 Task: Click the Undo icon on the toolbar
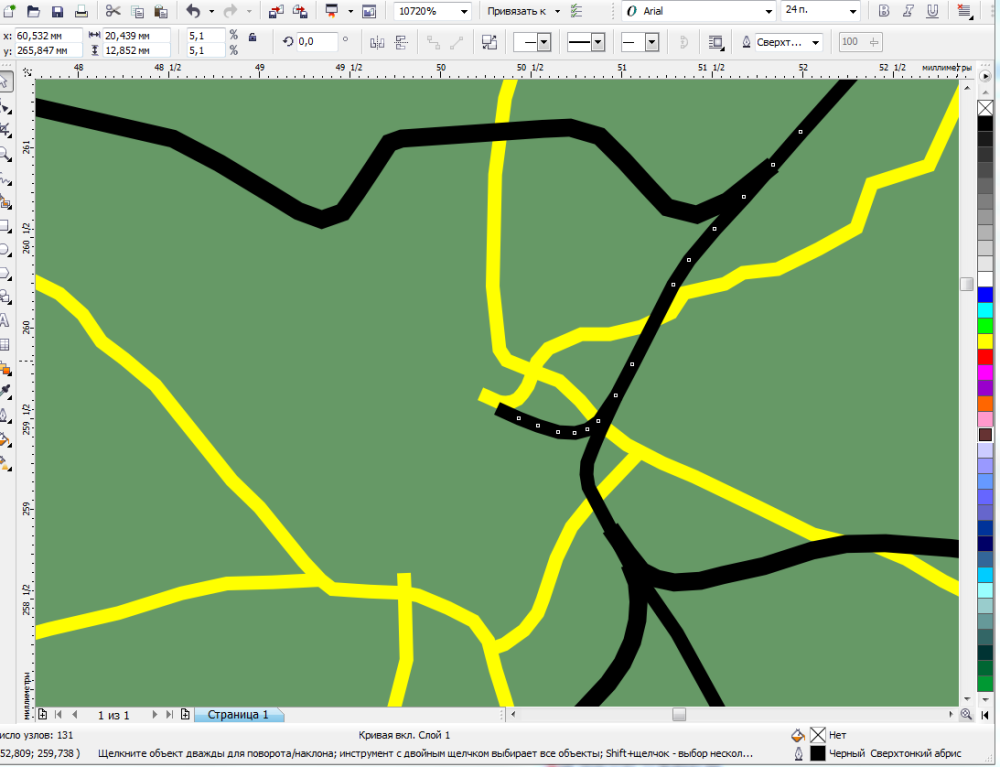click(x=194, y=11)
